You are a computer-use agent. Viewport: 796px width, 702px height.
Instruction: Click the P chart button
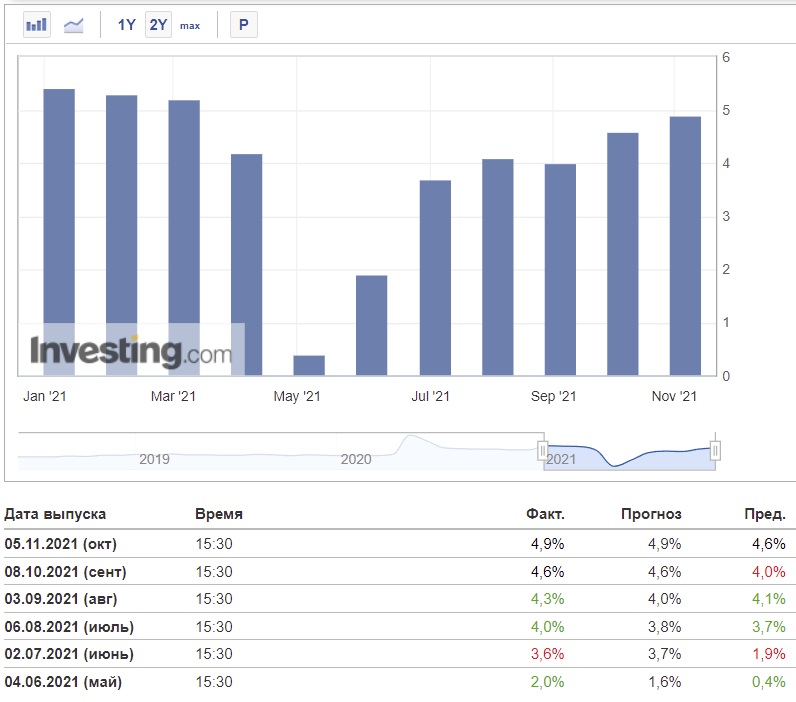pyautogui.click(x=244, y=24)
